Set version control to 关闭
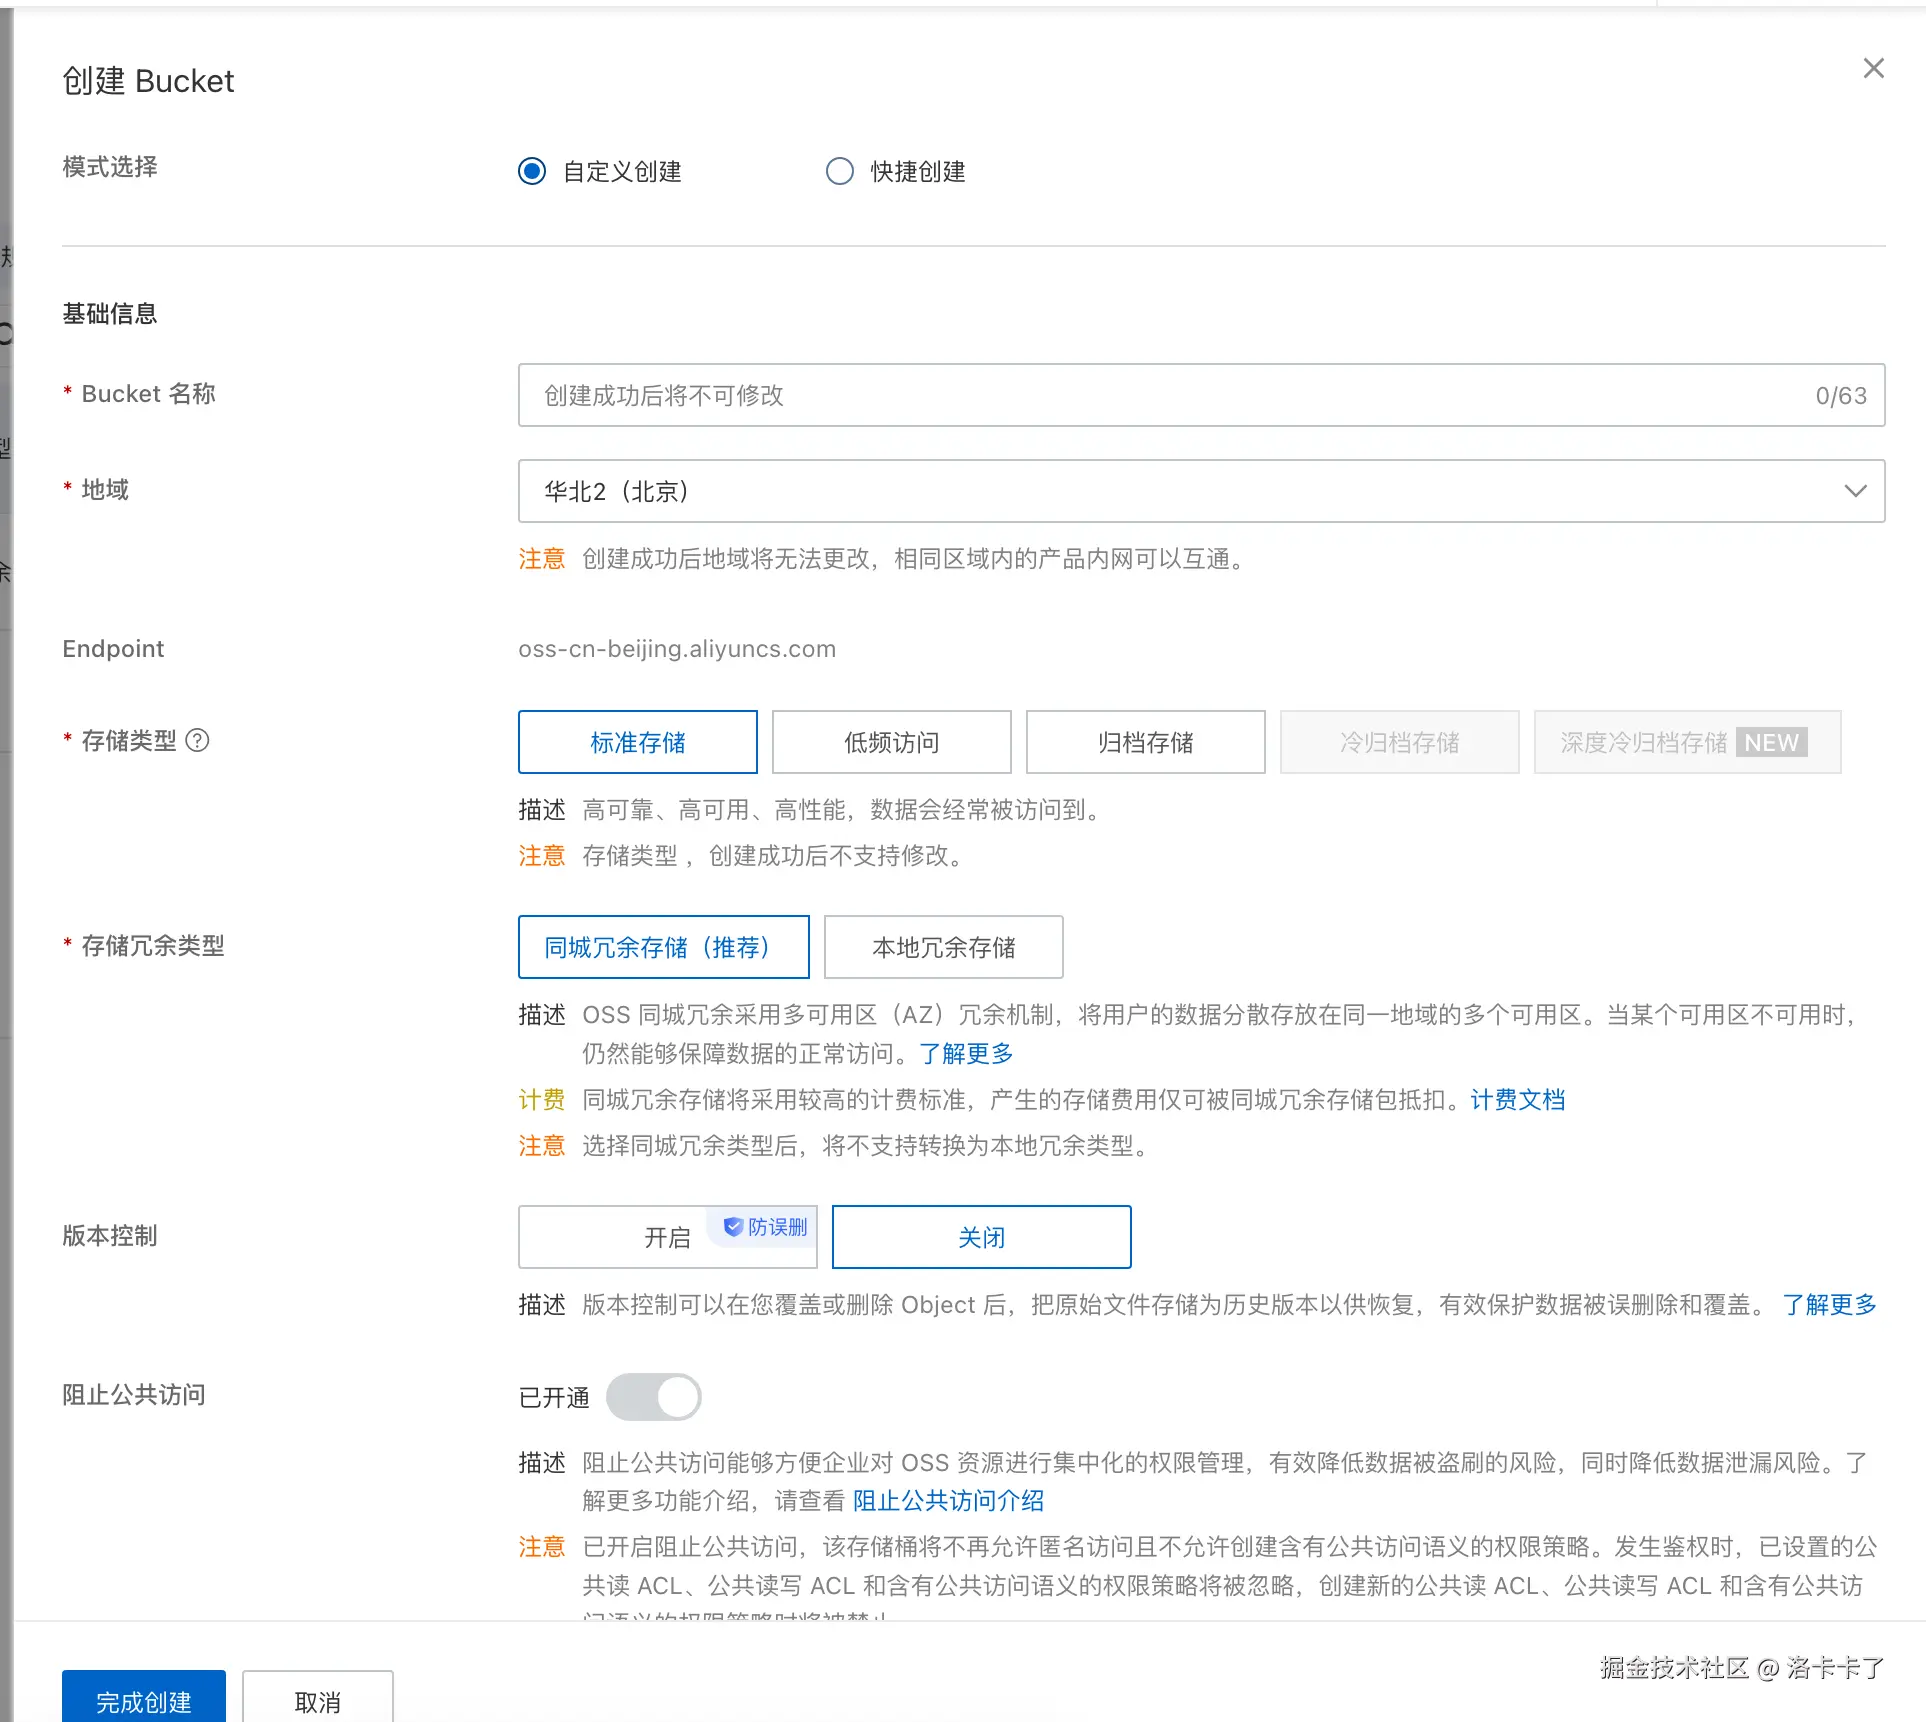The height and width of the screenshot is (1722, 1926). click(x=981, y=1238)
